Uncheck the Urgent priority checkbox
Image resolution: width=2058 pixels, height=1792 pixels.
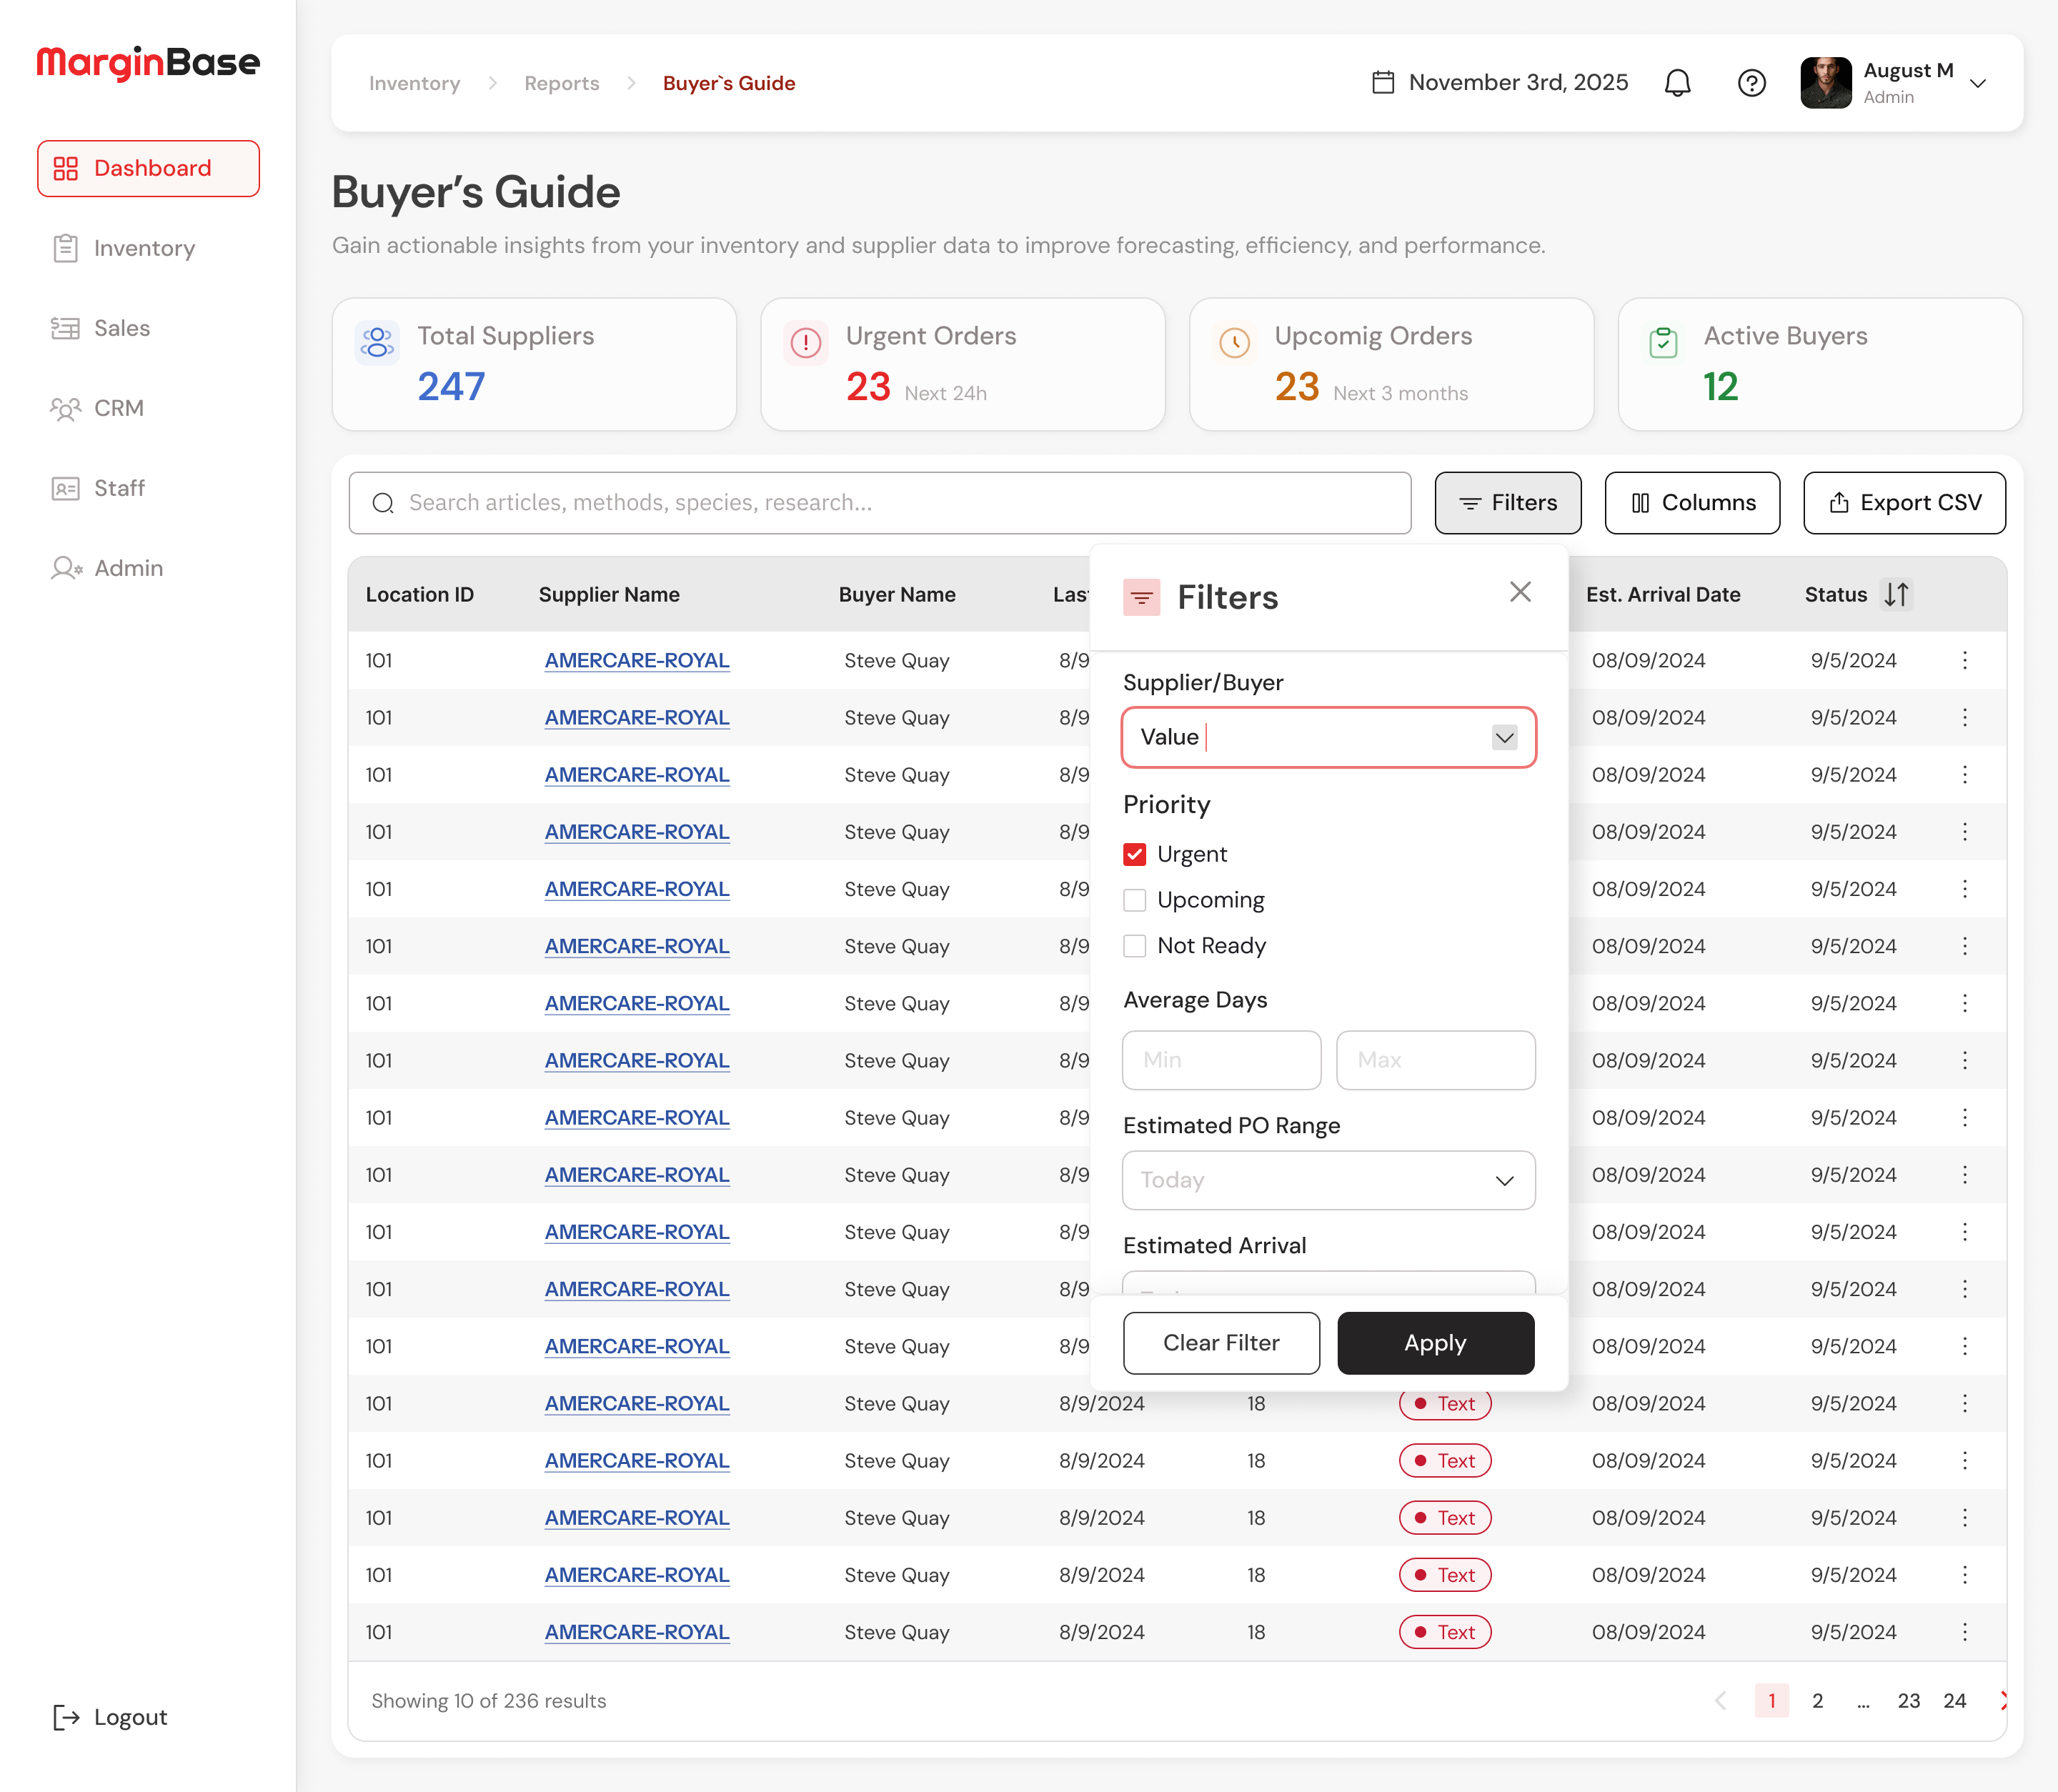click(x=1134, y=855)
